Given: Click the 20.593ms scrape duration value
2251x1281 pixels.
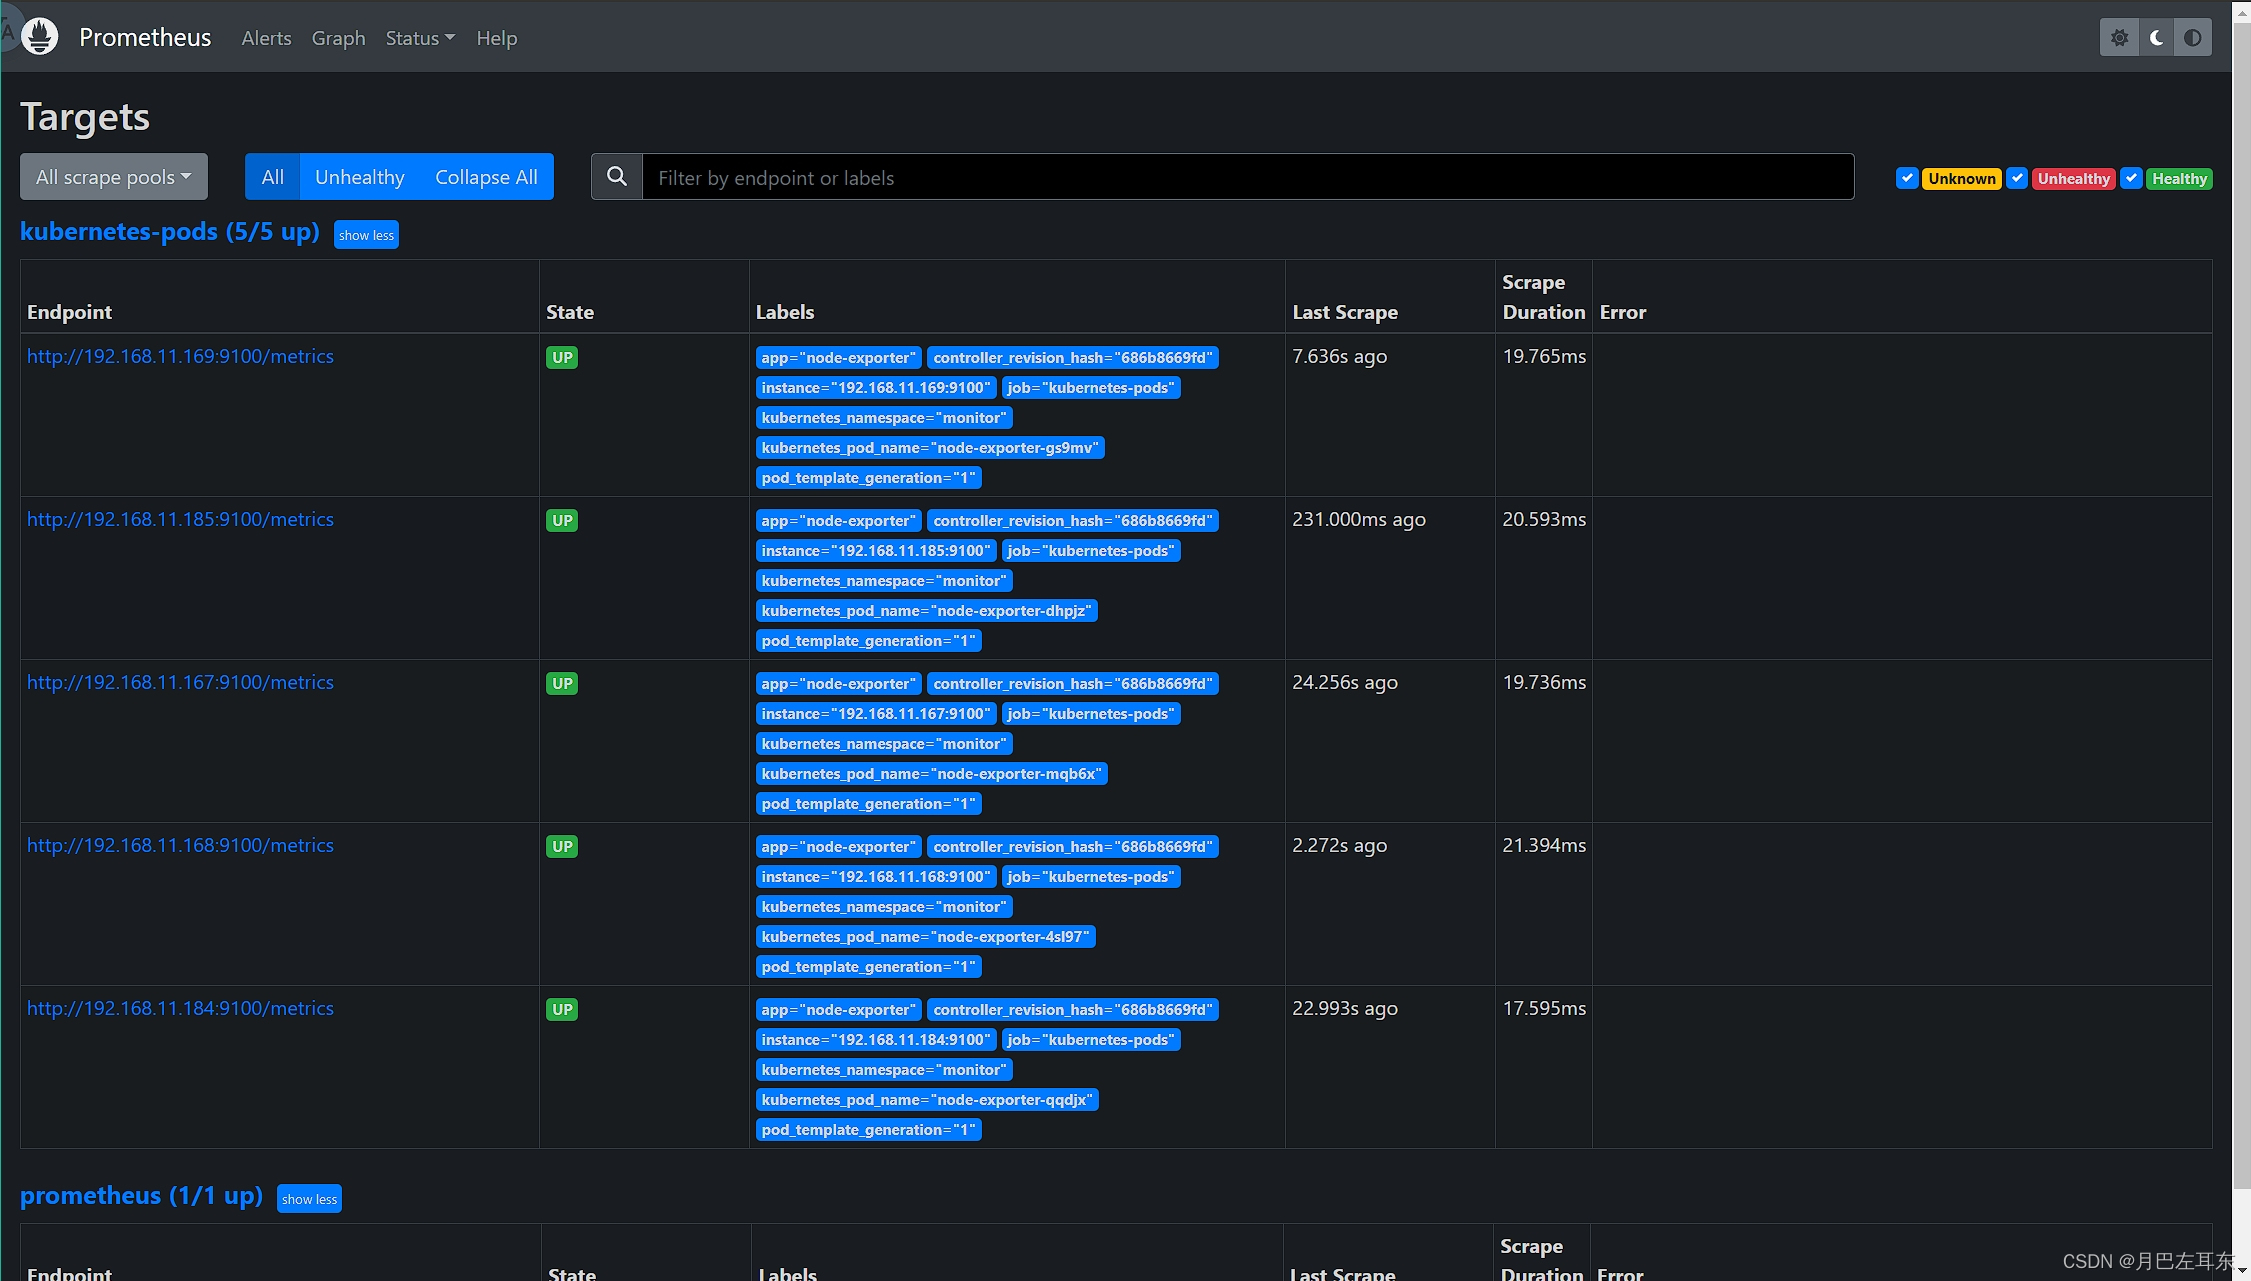Looking at the screenshot, I should [1544, 519].
